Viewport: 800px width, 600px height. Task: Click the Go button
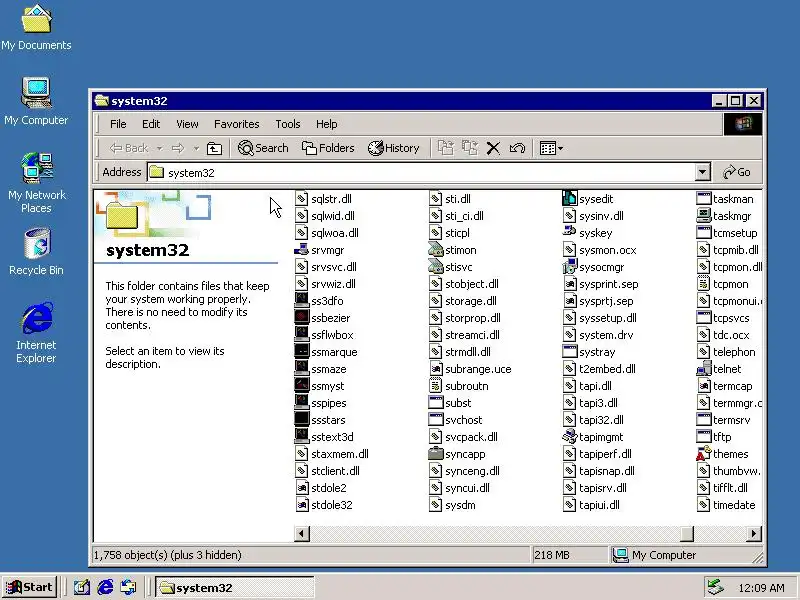pyautogui.click(x=737, y=172)
